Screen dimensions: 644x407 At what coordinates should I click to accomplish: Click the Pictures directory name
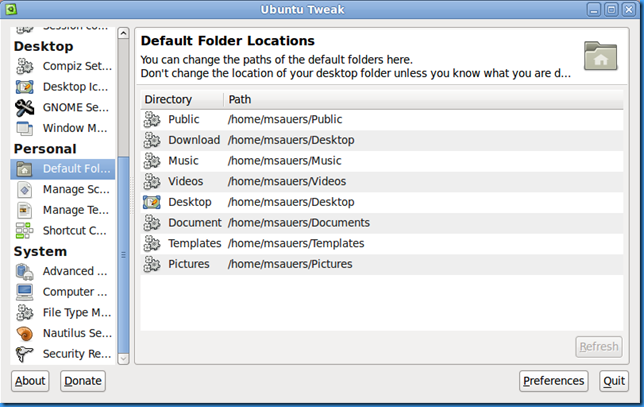coord(189,264)
